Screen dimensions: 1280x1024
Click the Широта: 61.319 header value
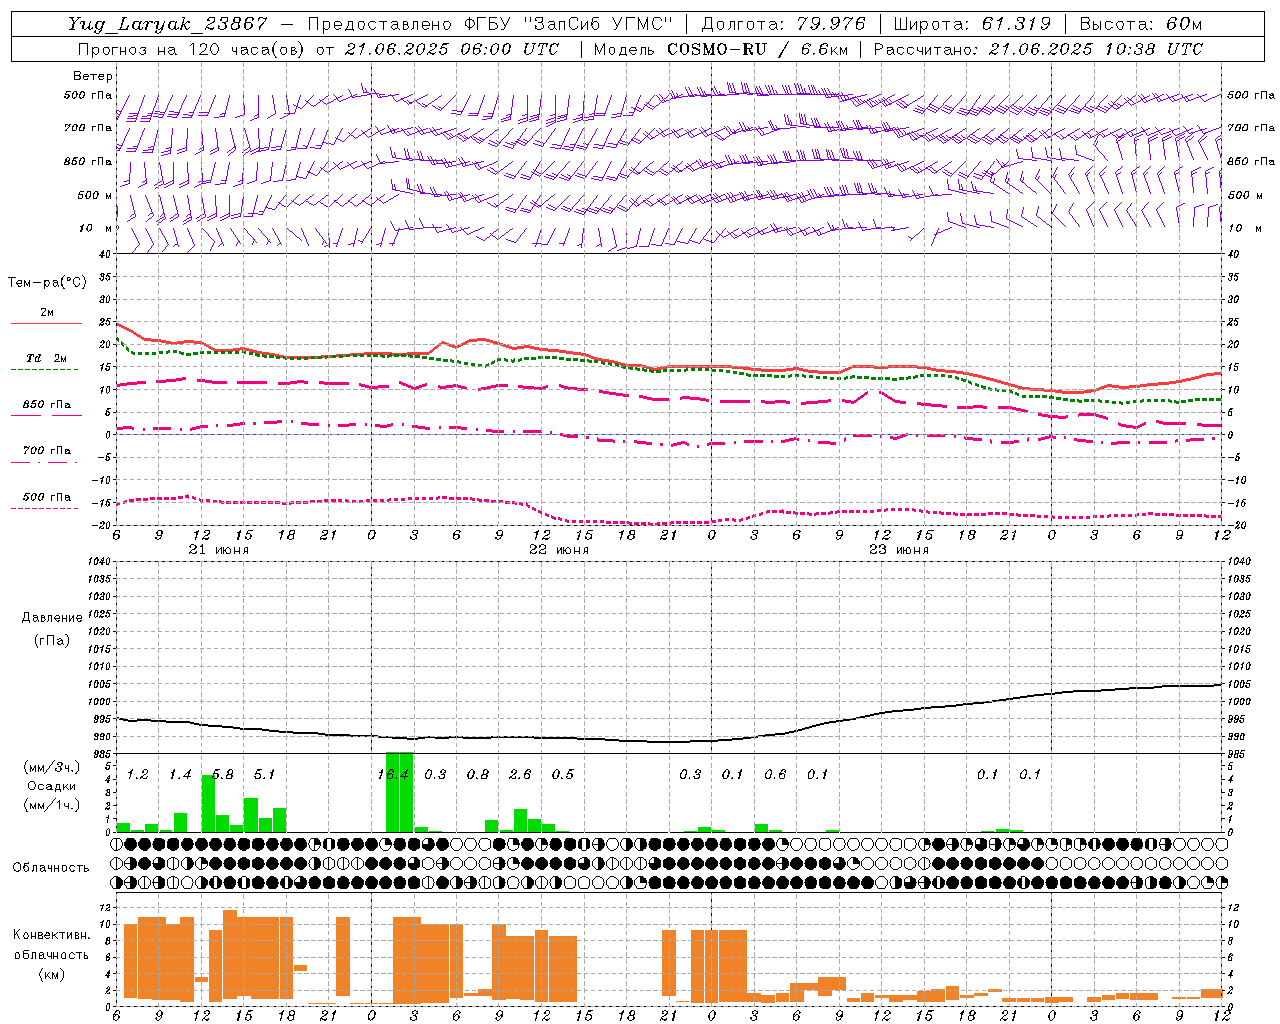coord(972,24)
